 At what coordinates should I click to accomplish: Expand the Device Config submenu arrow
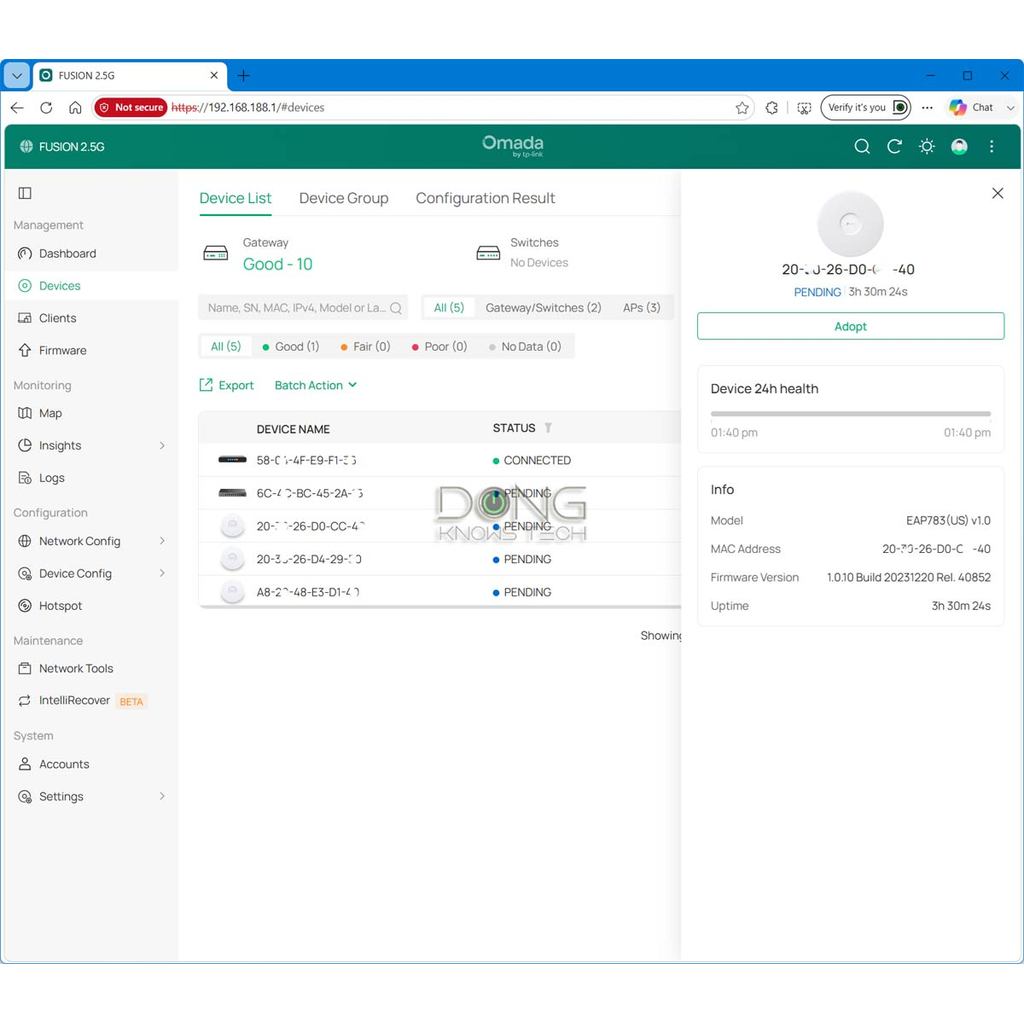162,573
